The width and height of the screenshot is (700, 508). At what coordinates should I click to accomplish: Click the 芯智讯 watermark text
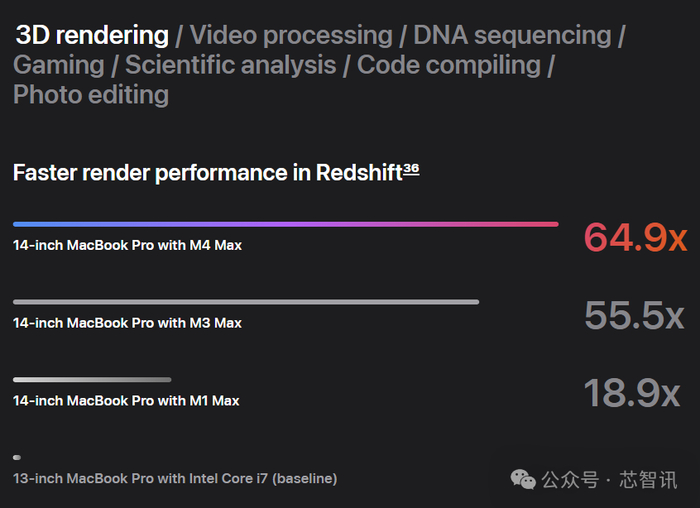click(x=647, y=480)
